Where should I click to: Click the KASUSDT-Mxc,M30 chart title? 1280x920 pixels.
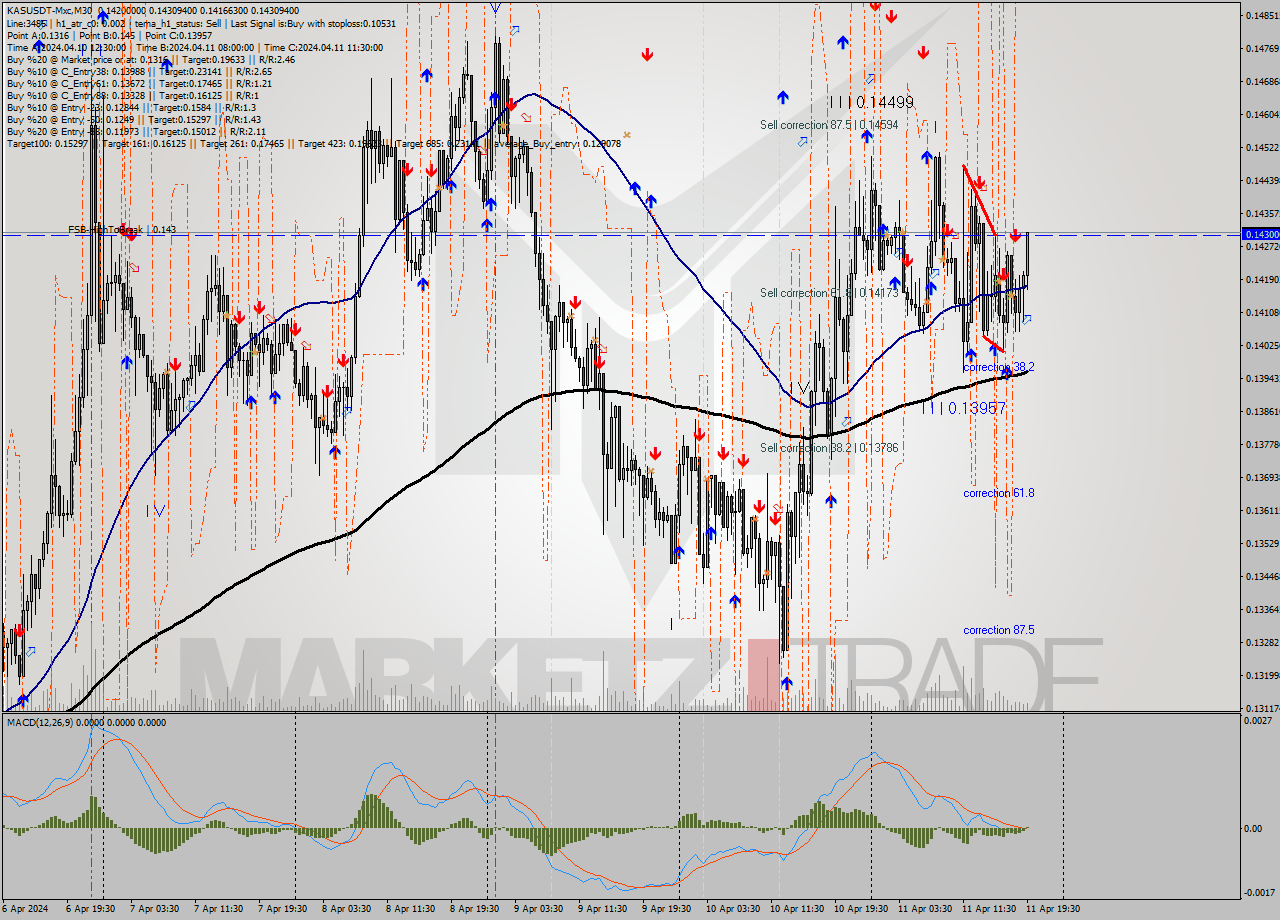click(49, 10)
